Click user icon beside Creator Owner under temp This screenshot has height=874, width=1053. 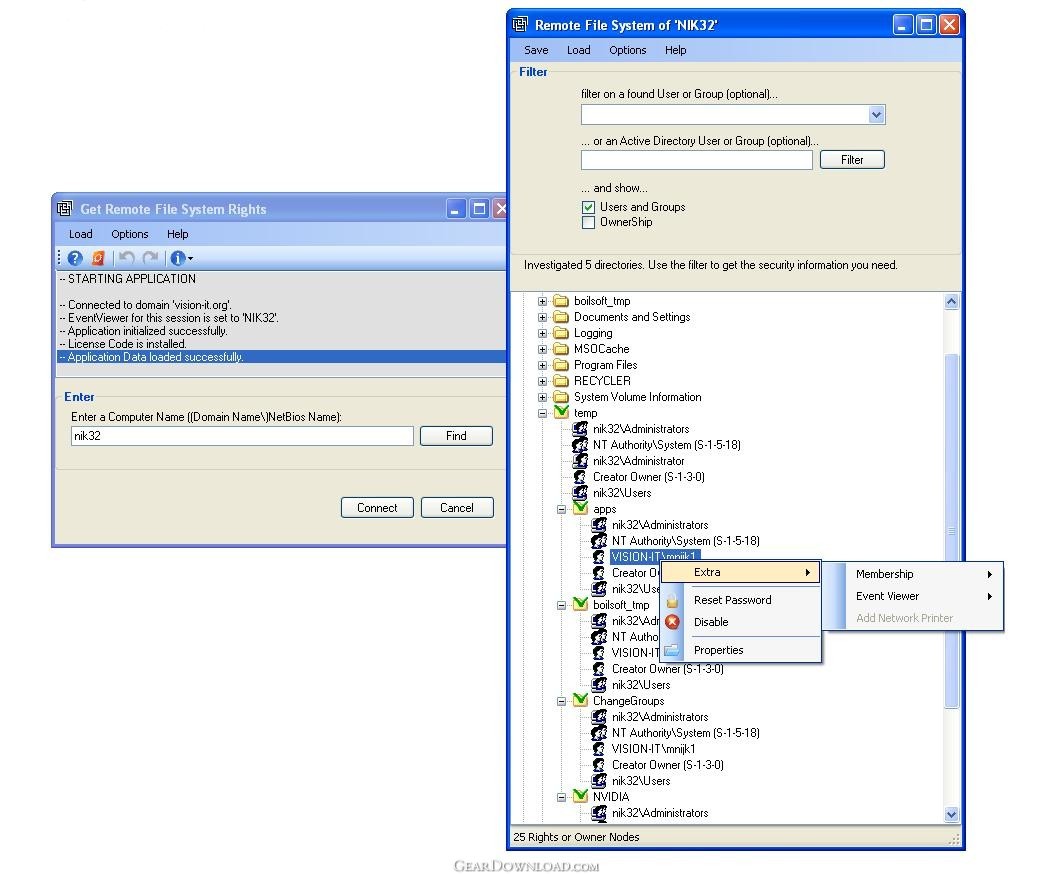(x=580, y=477)
